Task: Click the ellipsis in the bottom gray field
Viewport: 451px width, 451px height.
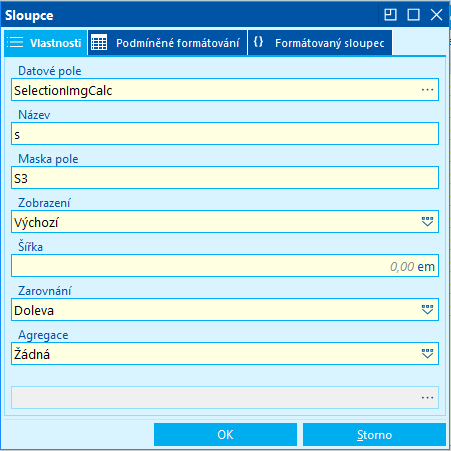Action: (x=427, y=397)
